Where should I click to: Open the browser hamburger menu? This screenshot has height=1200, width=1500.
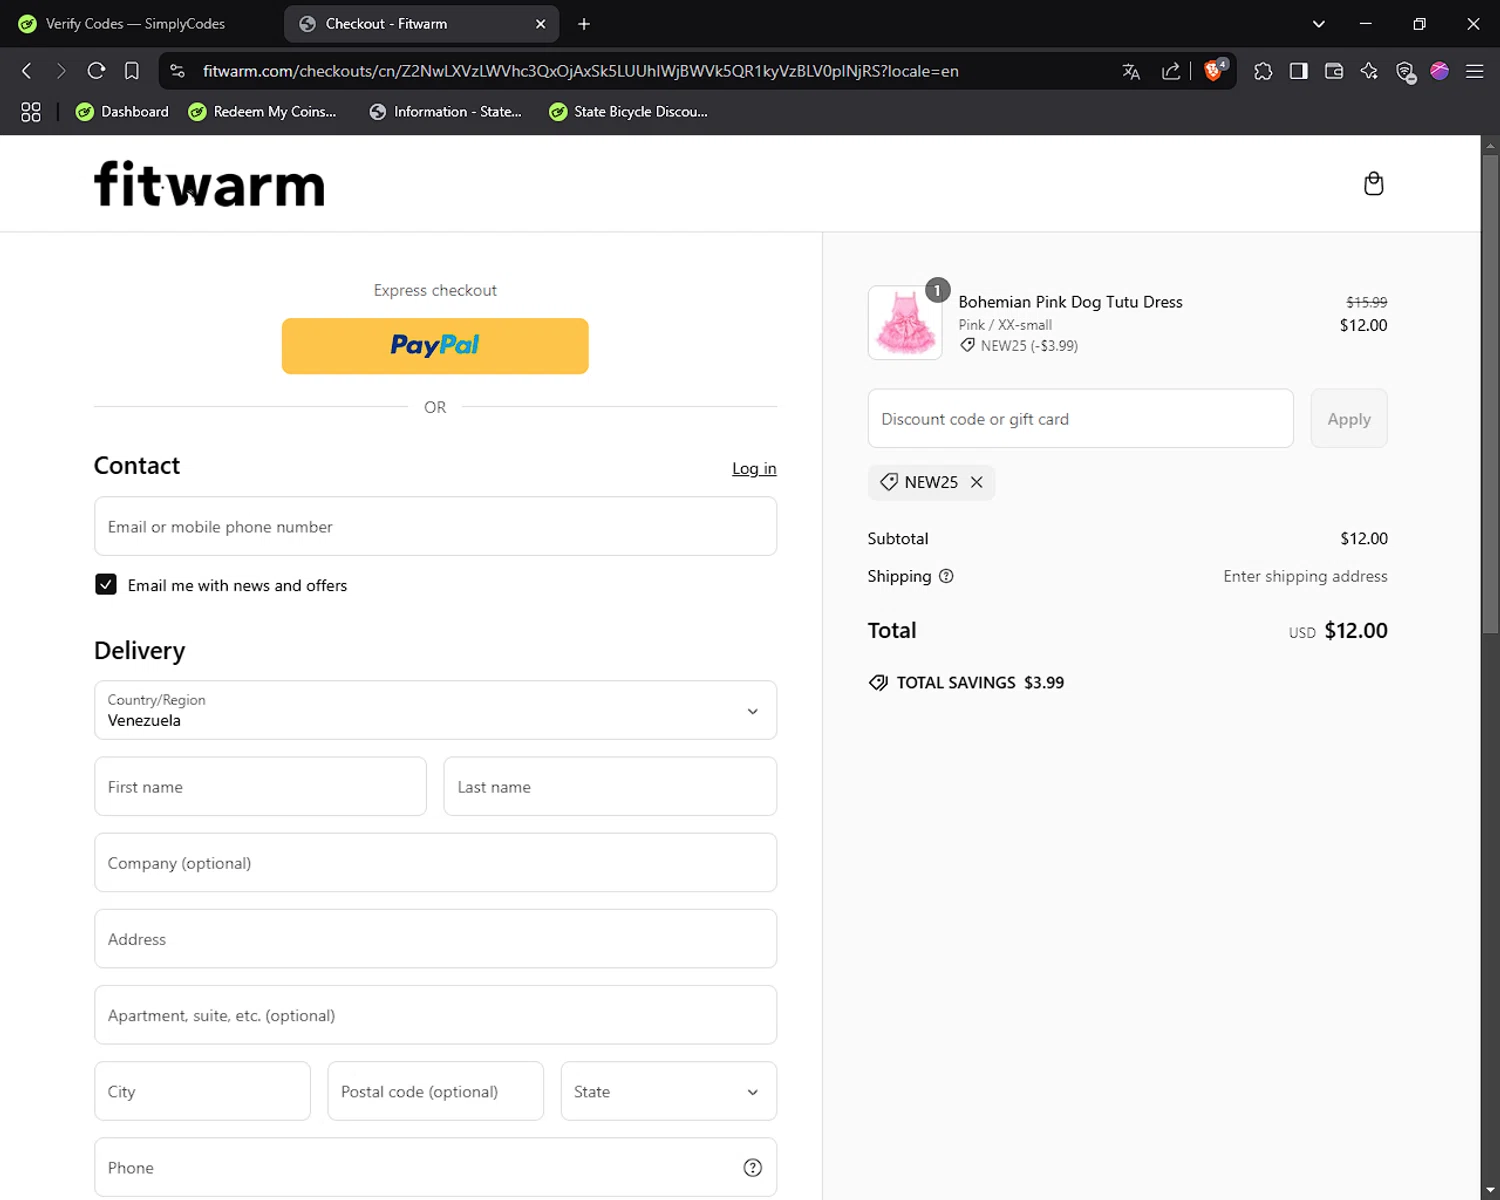(1474, 71)
